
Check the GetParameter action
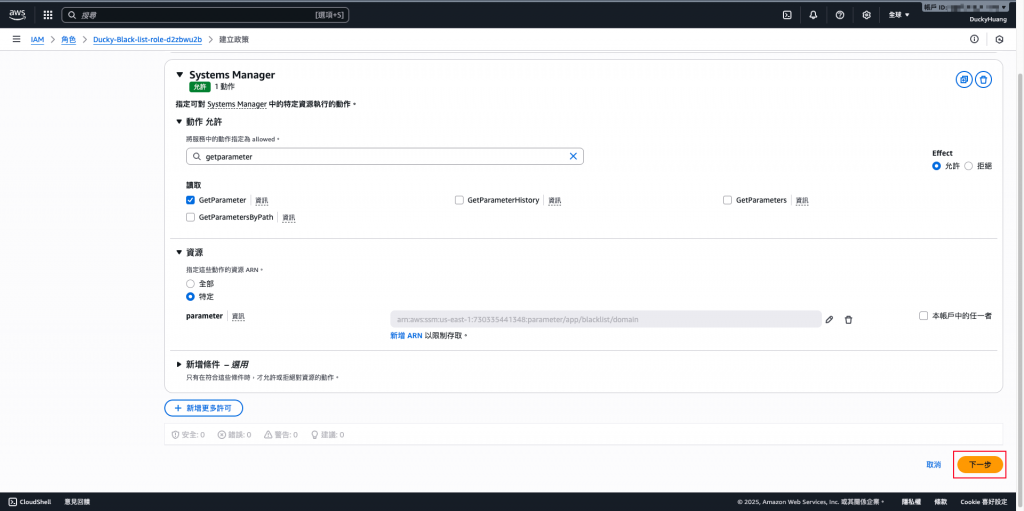pos(191,200)
